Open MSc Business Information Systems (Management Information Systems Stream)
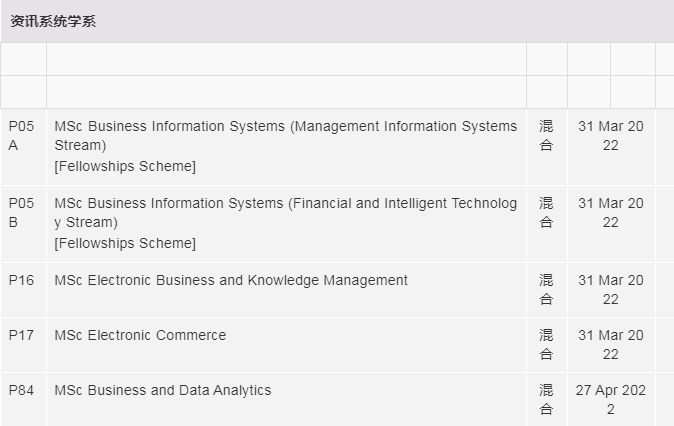Viewport: 674px width, 426px height. click(285, 135)
